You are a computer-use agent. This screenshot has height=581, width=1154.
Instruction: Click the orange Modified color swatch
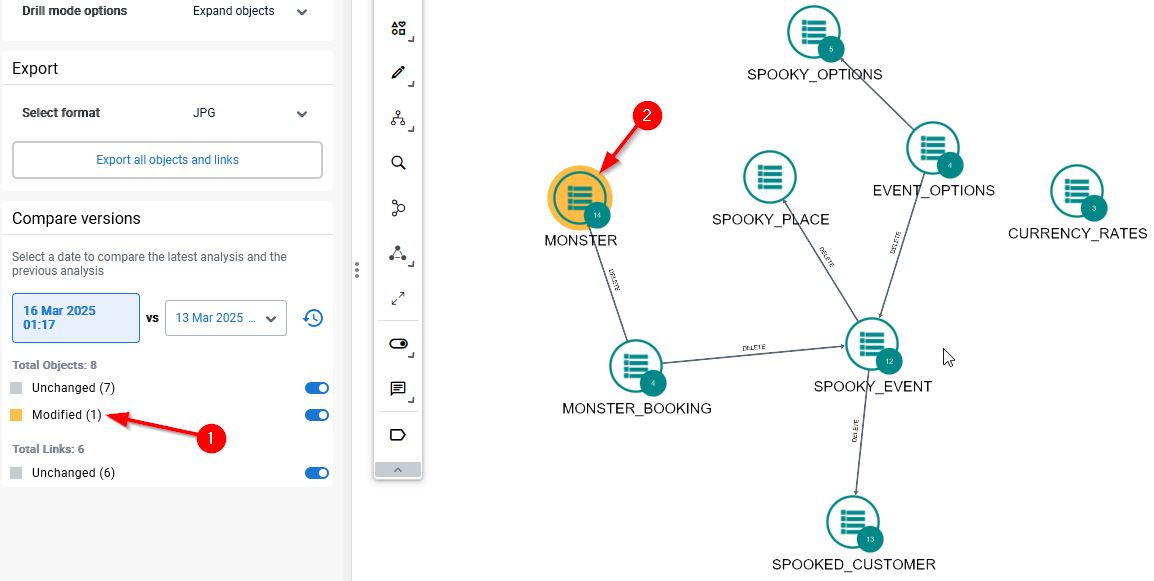point(16,415)
